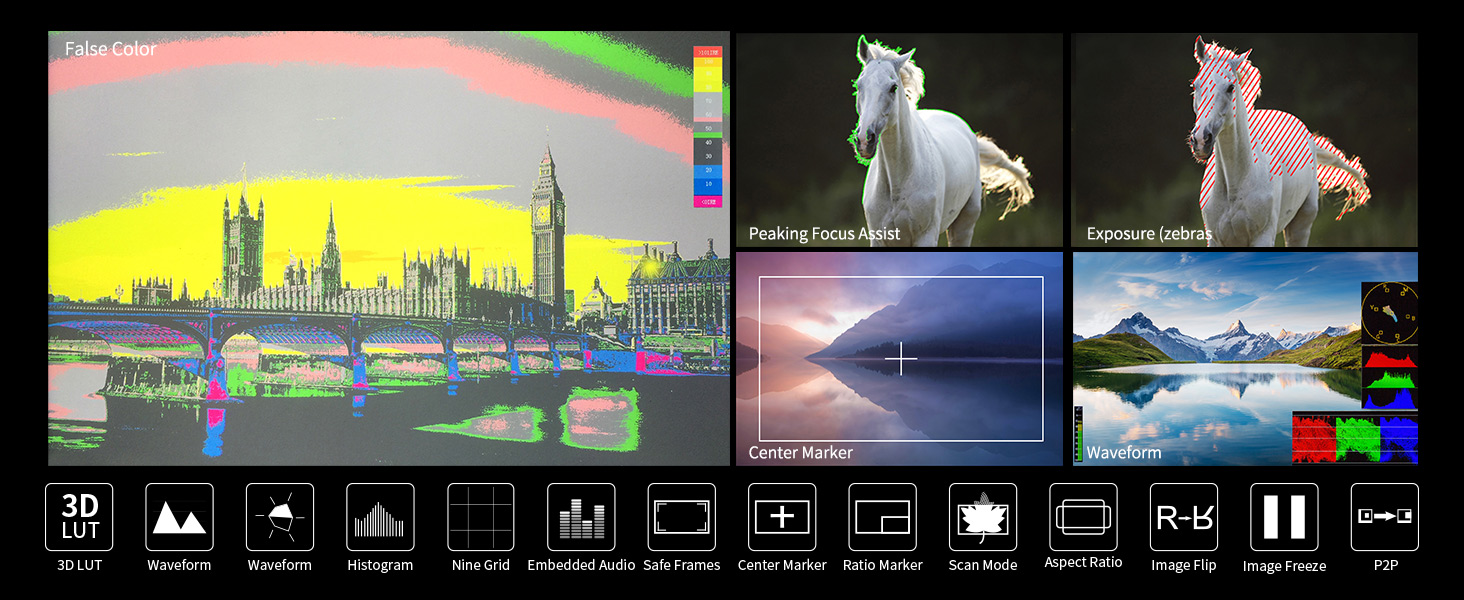The image size is (1464, 600).
Task: Select the 3D LUT icon
Action: (x=78, y=517)
